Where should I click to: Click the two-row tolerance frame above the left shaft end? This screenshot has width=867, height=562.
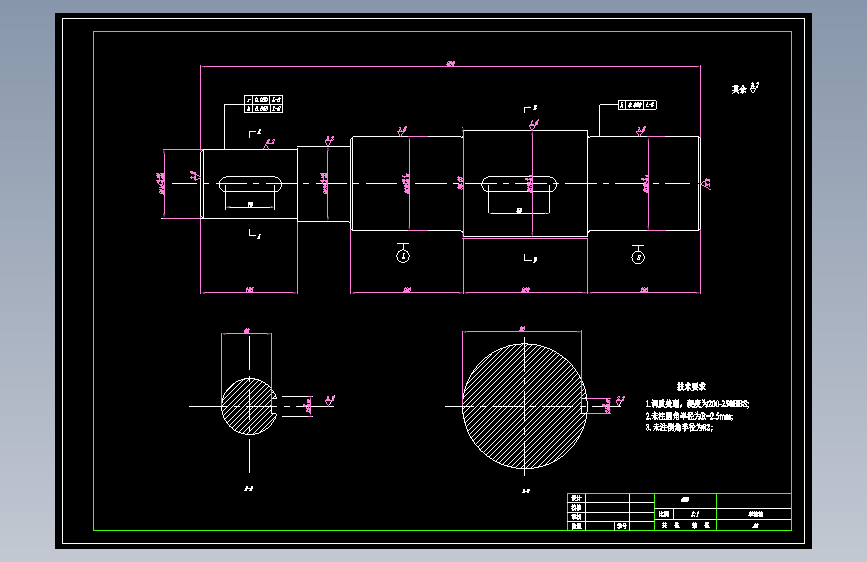click(x=264, y=104)
